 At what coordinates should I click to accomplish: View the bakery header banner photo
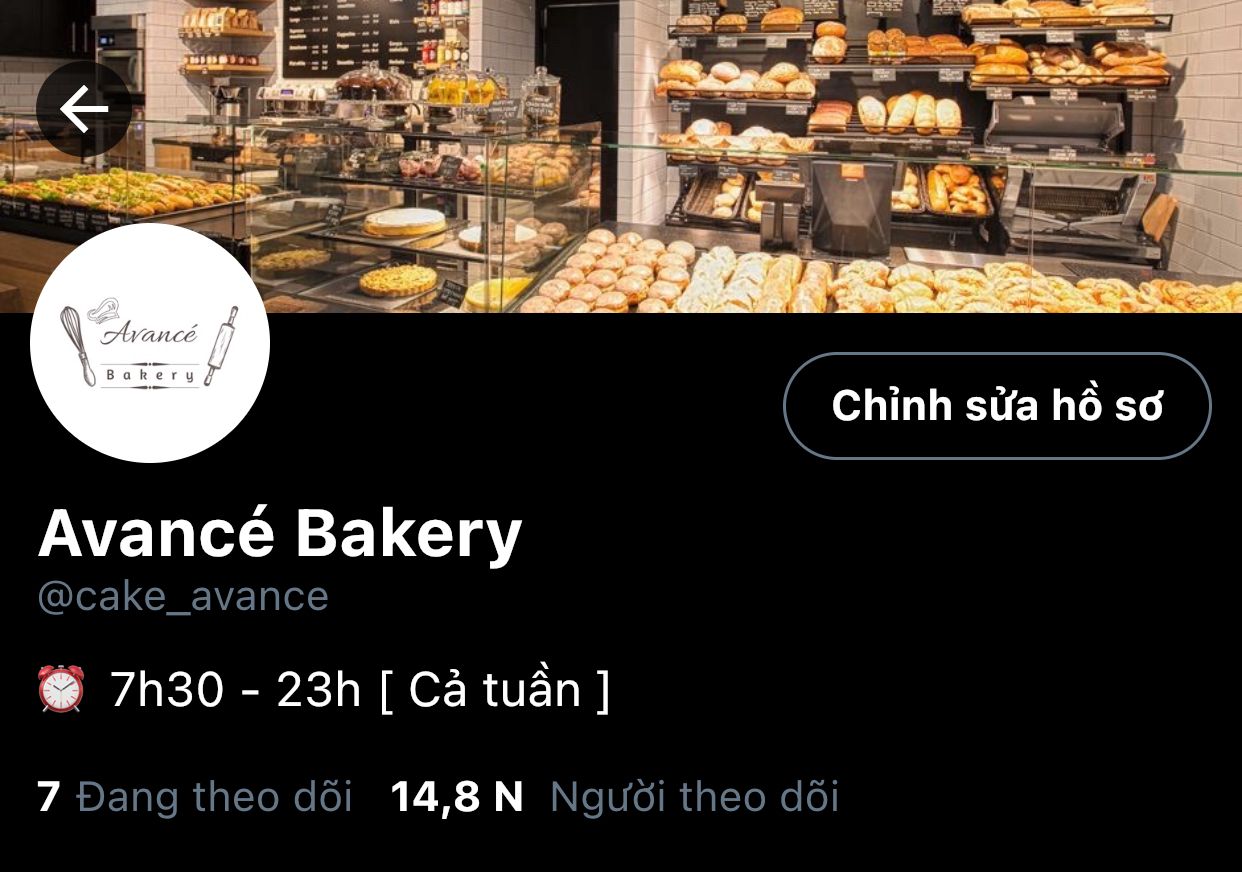621,156
